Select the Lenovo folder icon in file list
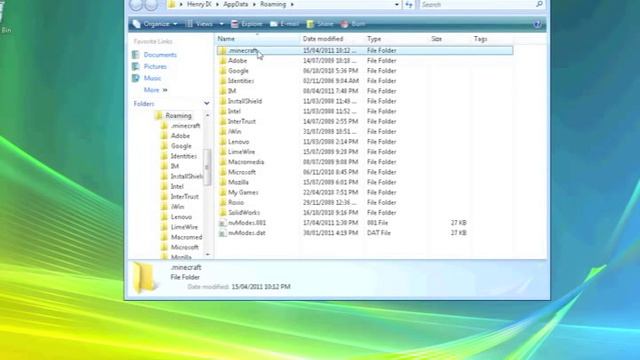The width and height of the screenshot is (640, 360). 222,142
